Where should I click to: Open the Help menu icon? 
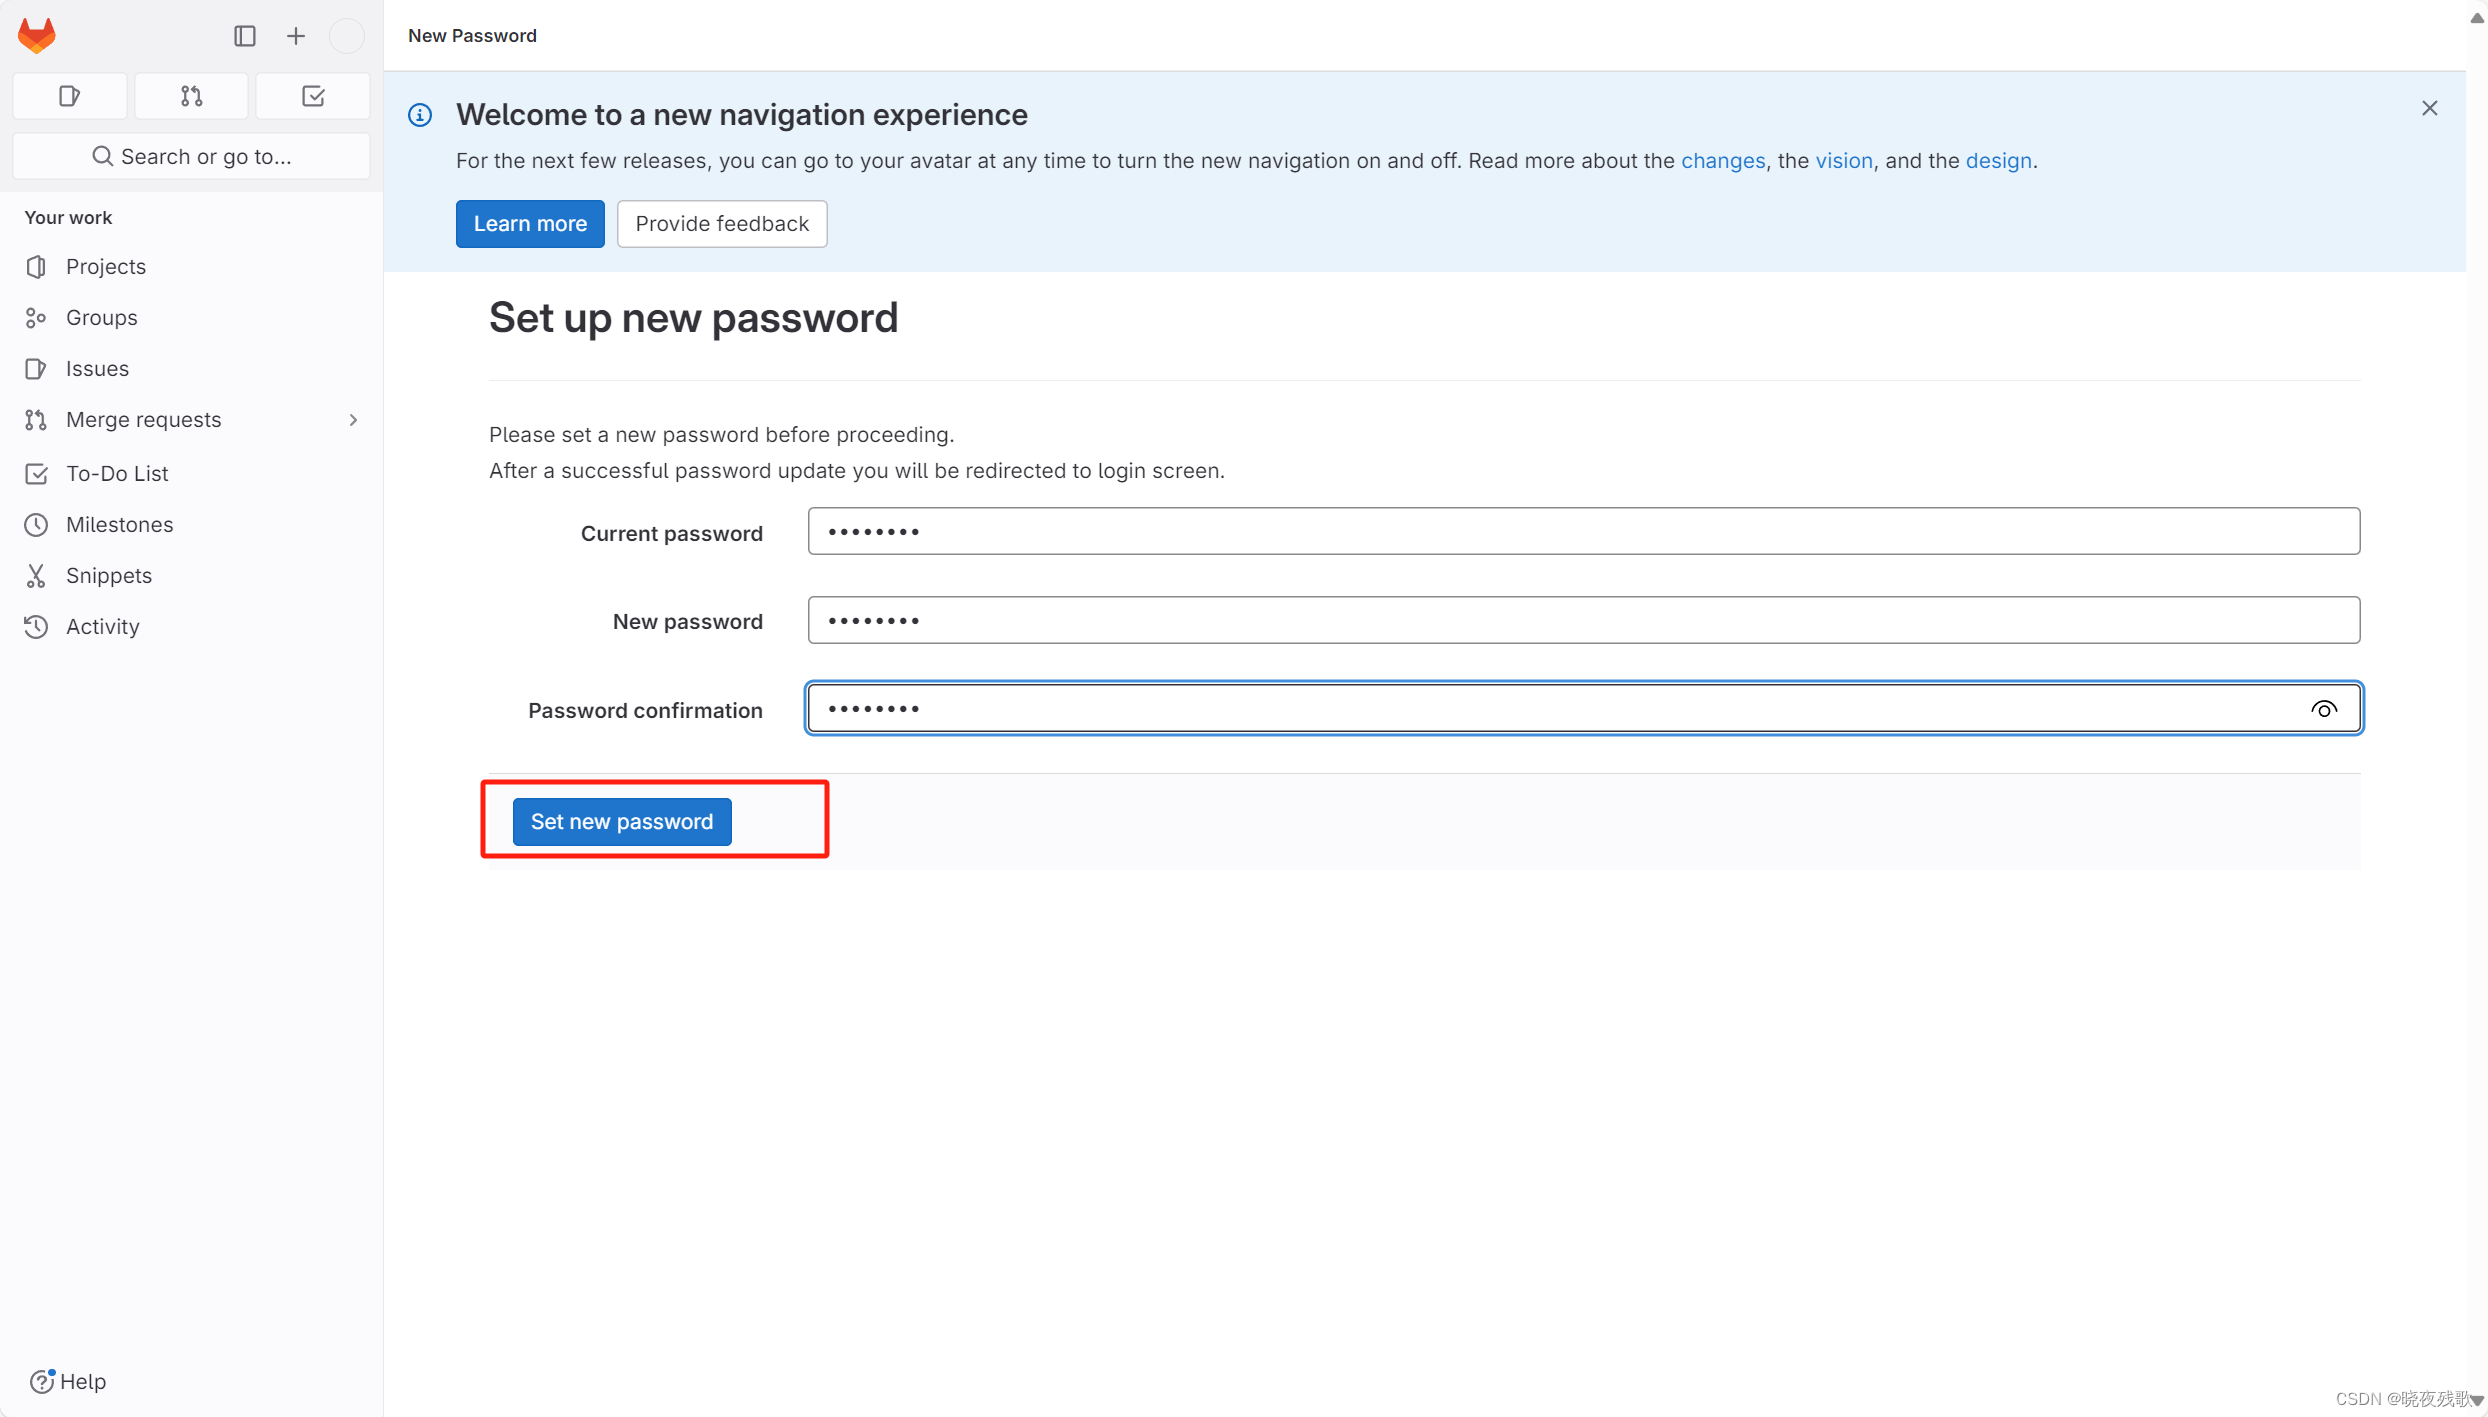tap(68, 1381)
